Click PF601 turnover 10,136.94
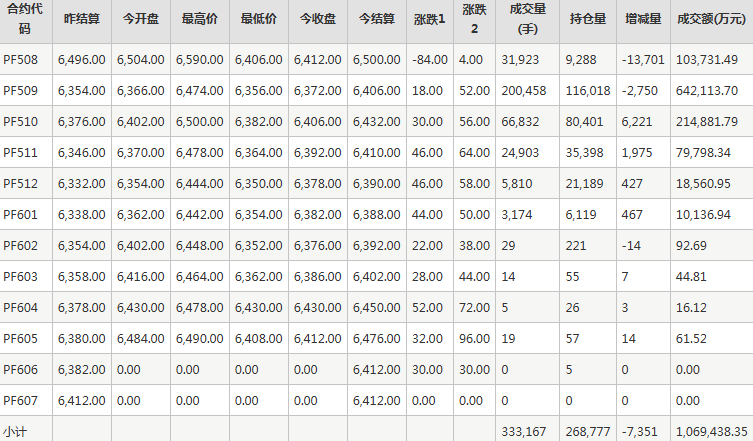Screen dimensions: 753x441 pyautogui.click(x=704, y=214)
